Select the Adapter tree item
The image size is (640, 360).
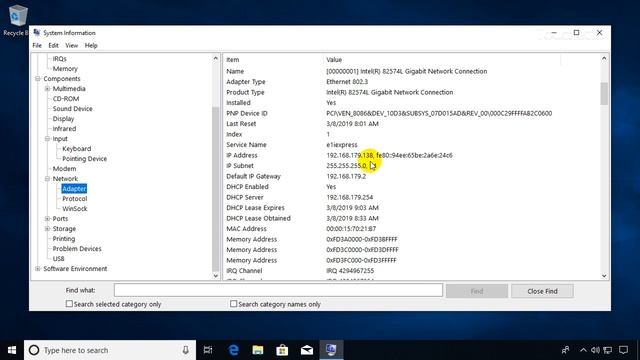pos(74,189)
